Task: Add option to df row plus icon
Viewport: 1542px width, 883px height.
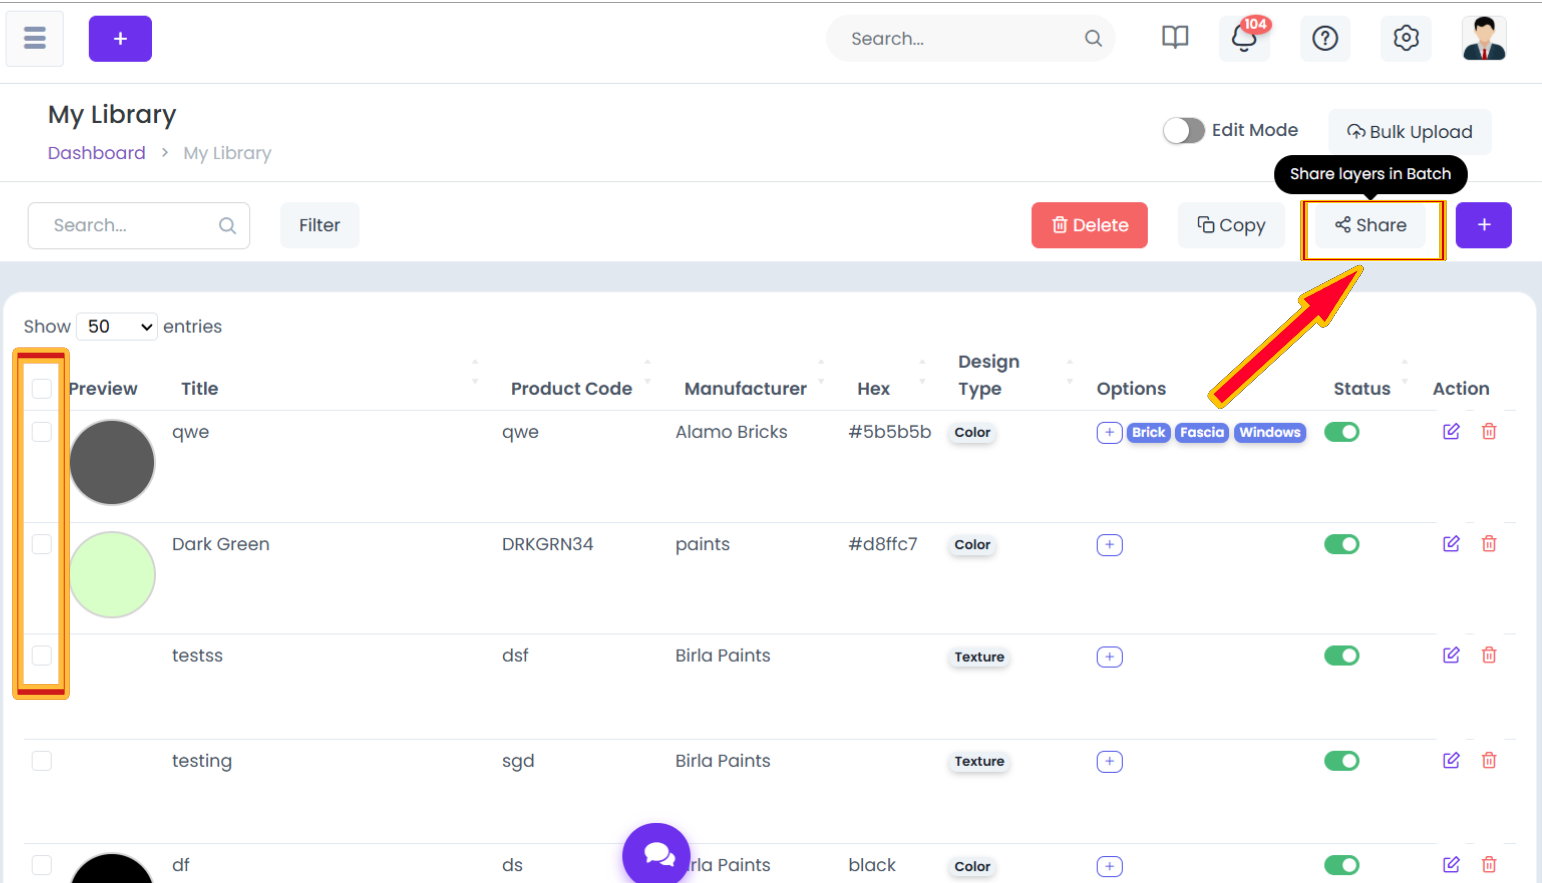Action: click(x=1109, y=866)
